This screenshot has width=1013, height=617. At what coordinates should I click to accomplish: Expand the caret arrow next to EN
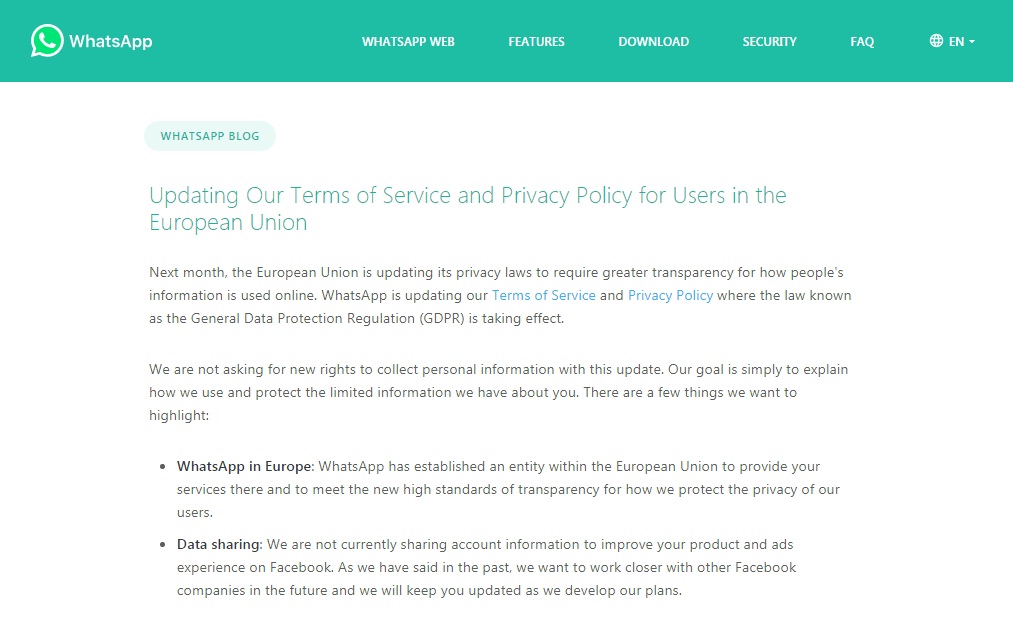[x=972, y=41]
